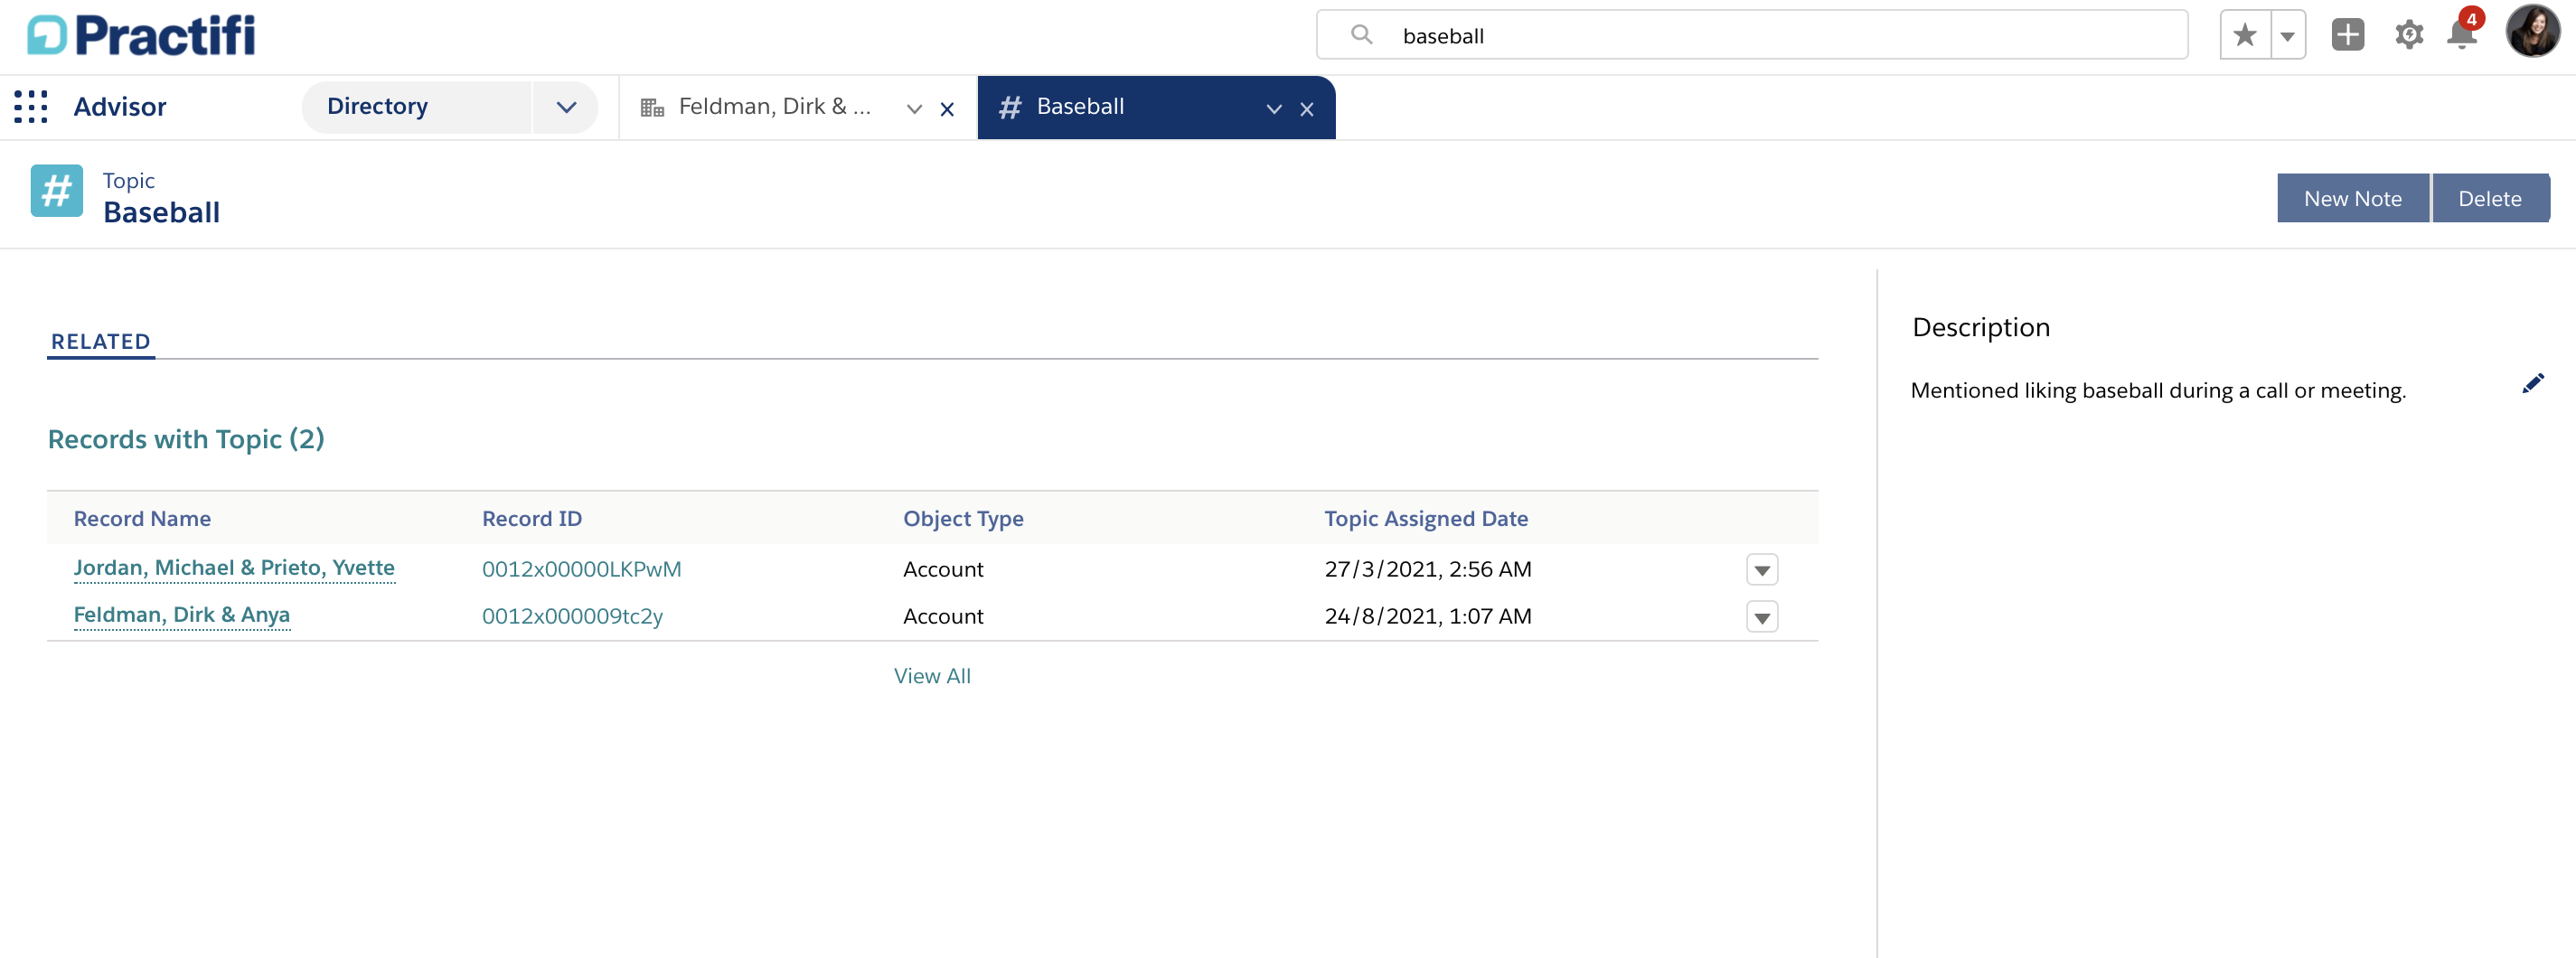Click the search magnifier icon
This screenshot has height=958, width=2576.
point(1361,35)
